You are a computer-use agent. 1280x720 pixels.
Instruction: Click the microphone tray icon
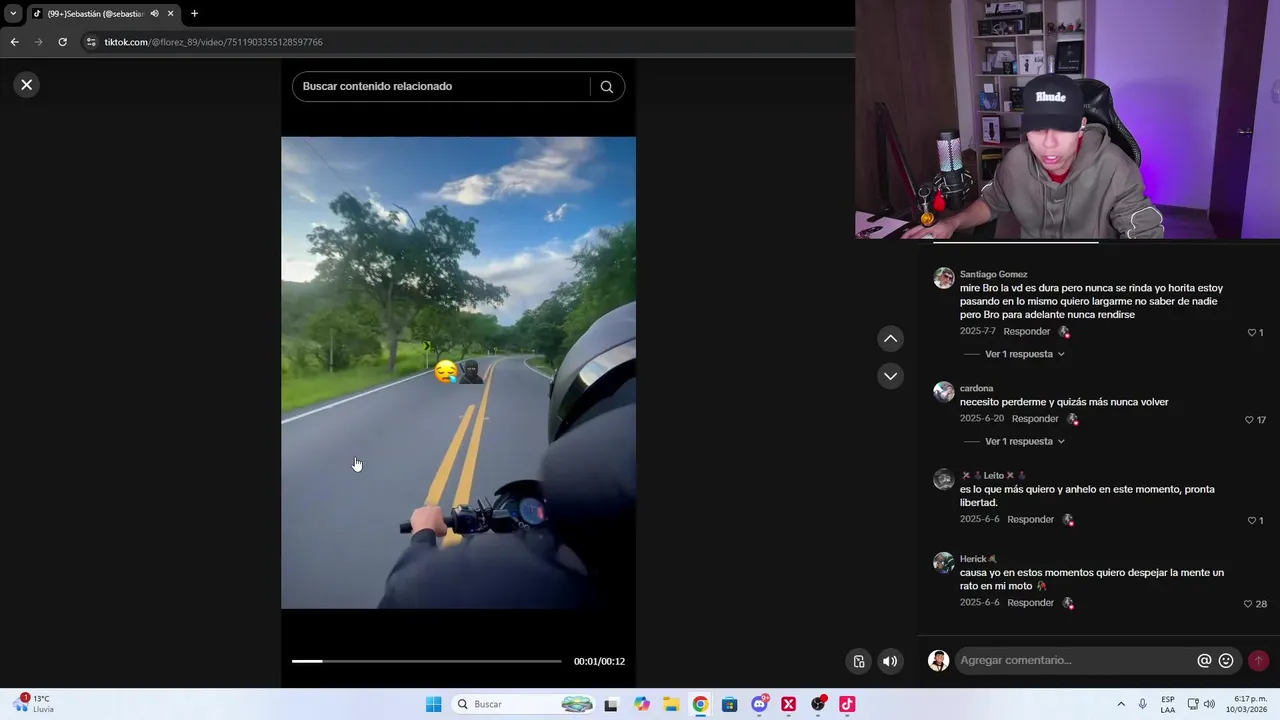click(1143, 704)
